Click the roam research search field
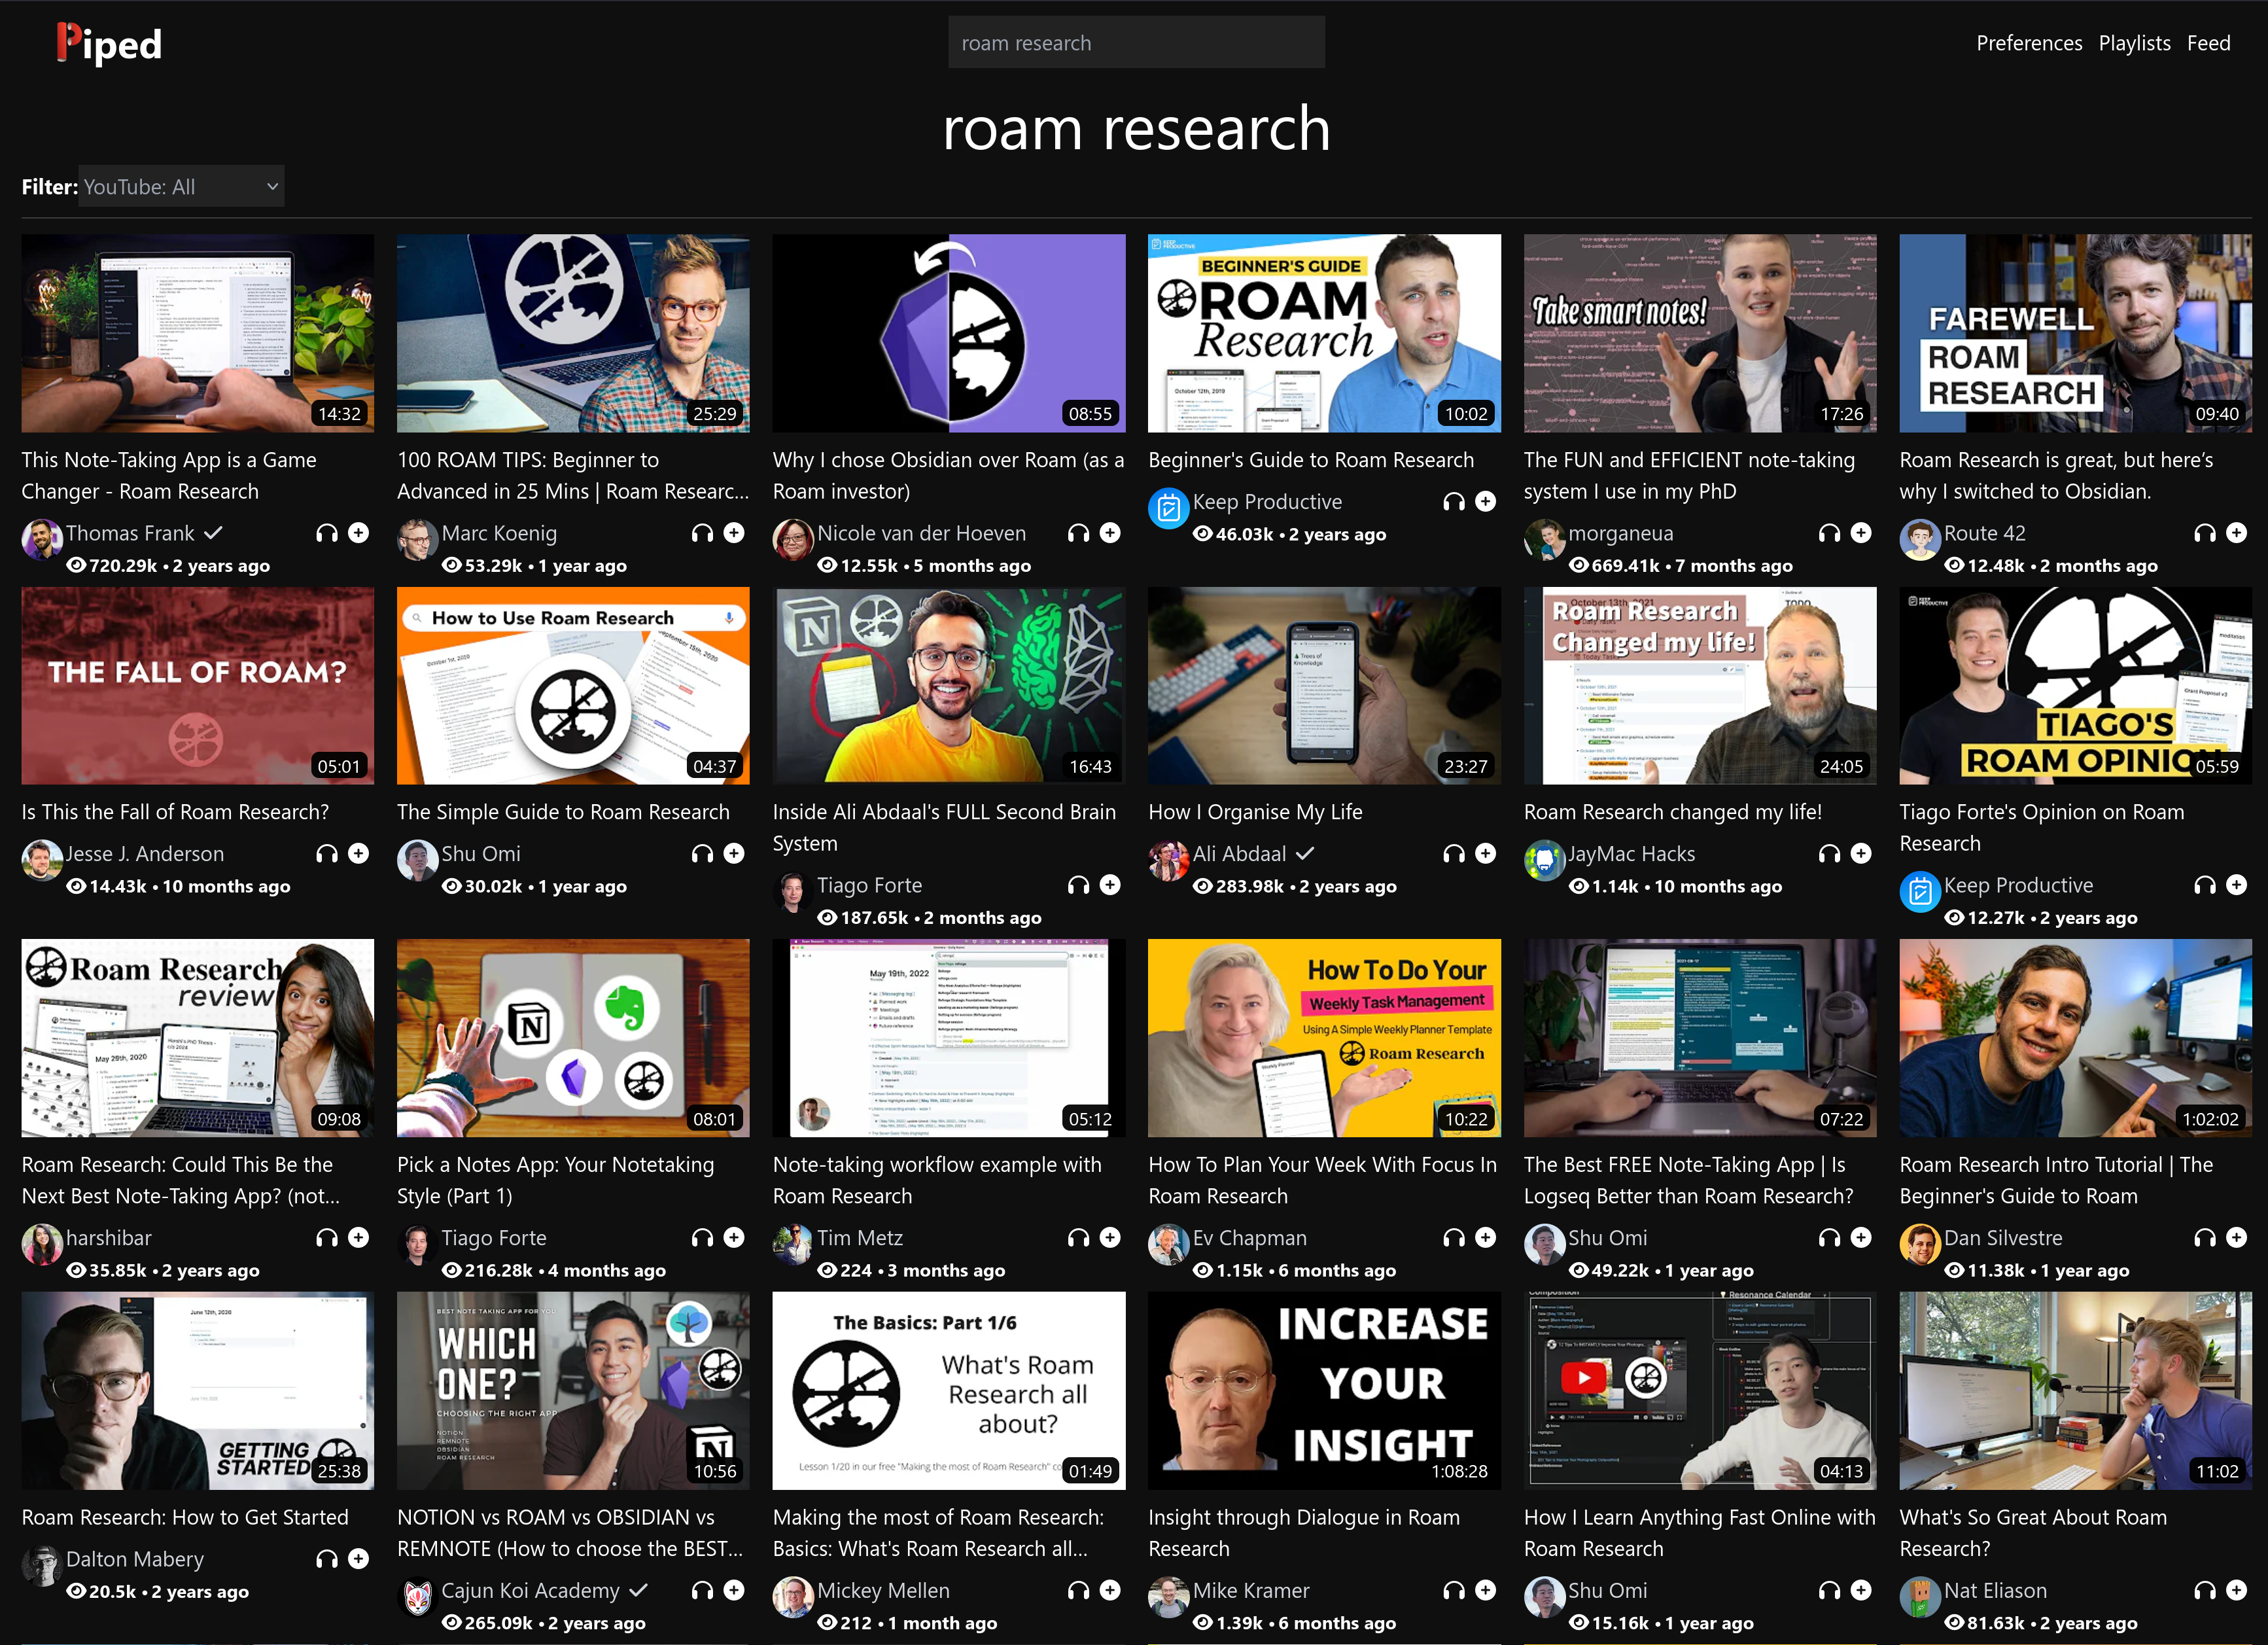The width and height of the screenshot is (2268, 1645). (1136, 43)
